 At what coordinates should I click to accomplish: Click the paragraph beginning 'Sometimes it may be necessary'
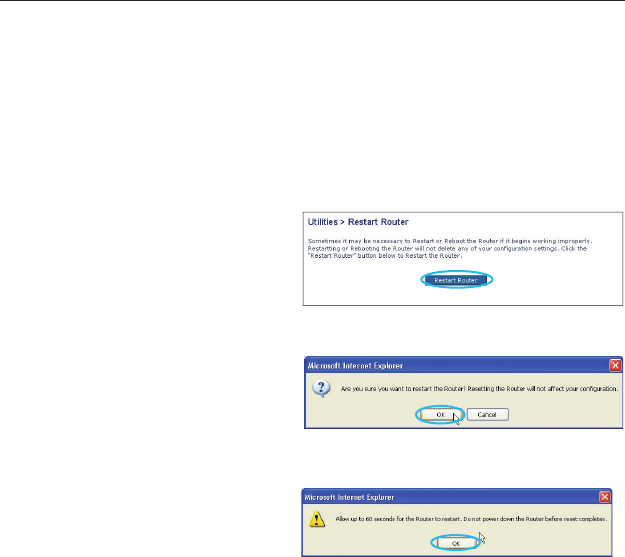coord(450,248)
